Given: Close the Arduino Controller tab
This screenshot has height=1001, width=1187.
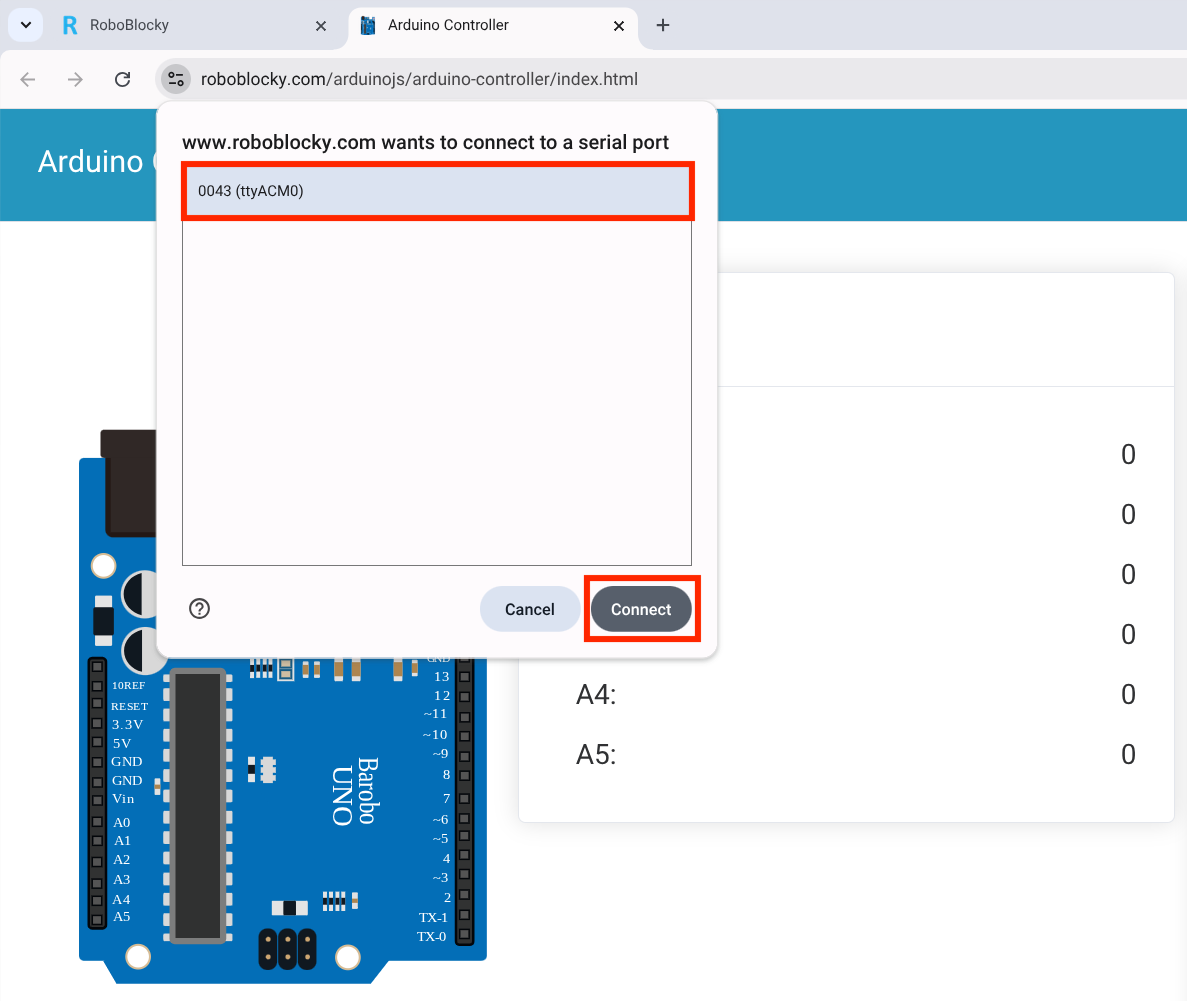Looking at the screenshot, I should pos(619,26).
